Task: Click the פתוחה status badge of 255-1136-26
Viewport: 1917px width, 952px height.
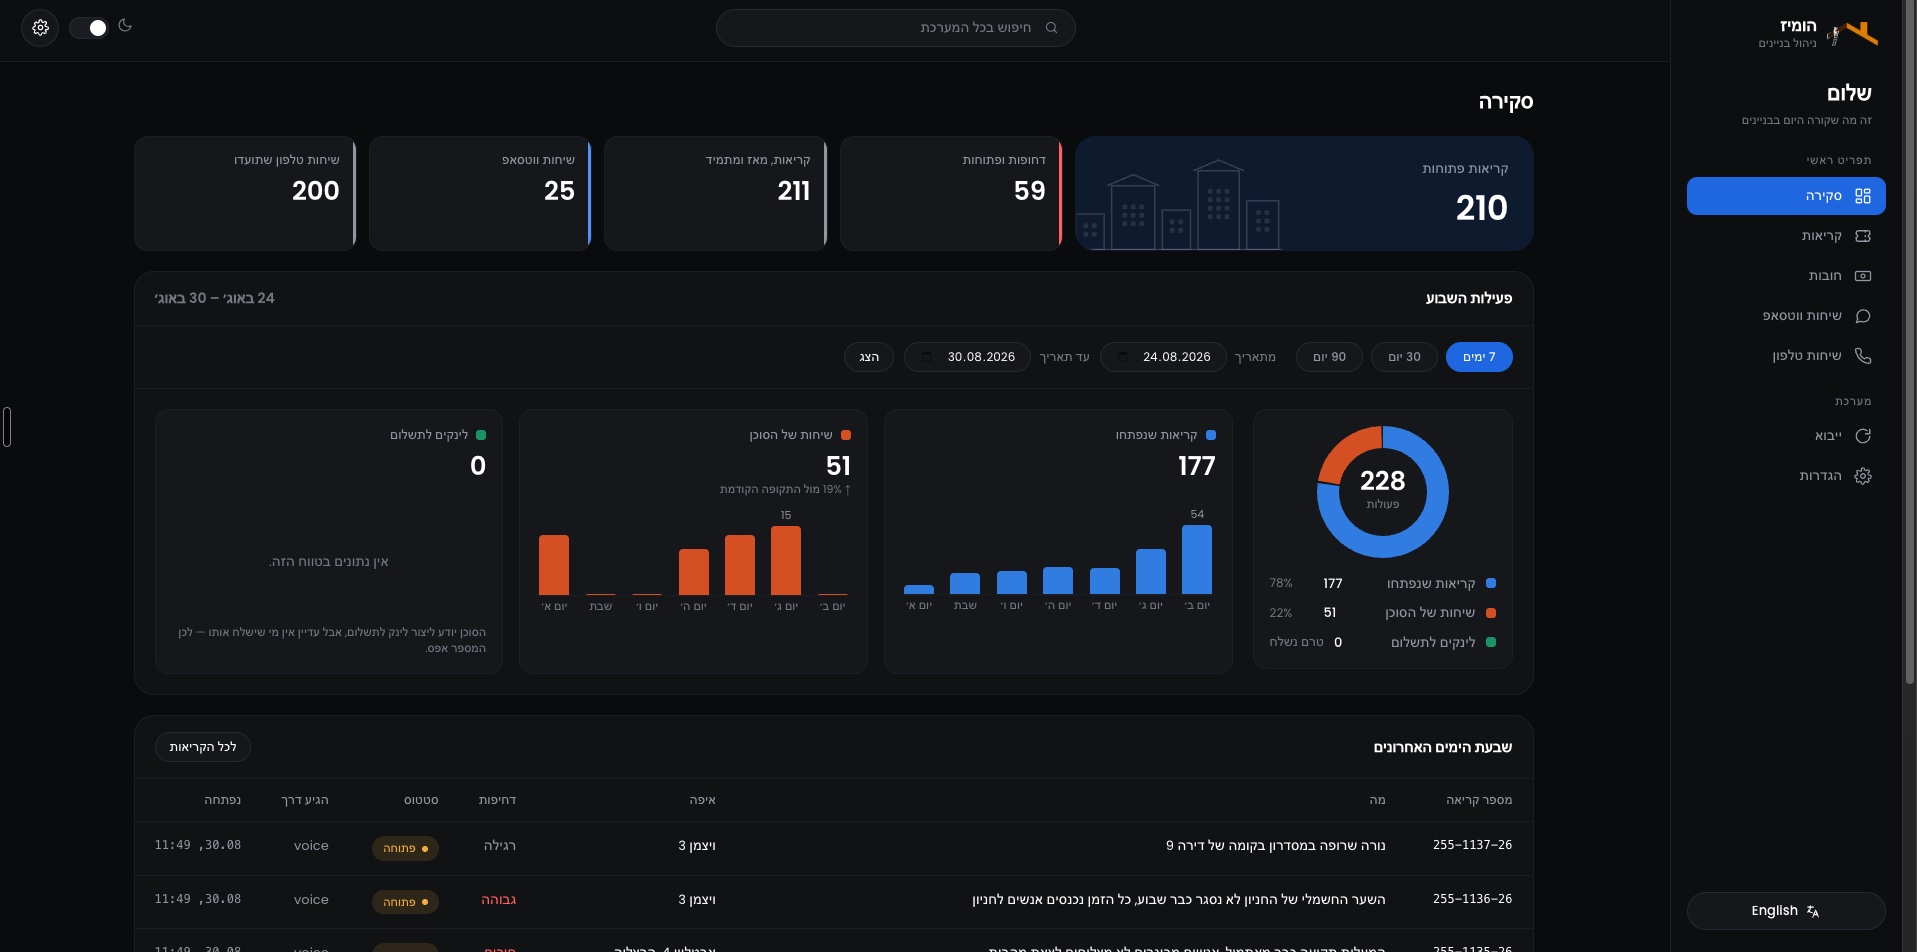Action: 405,902
